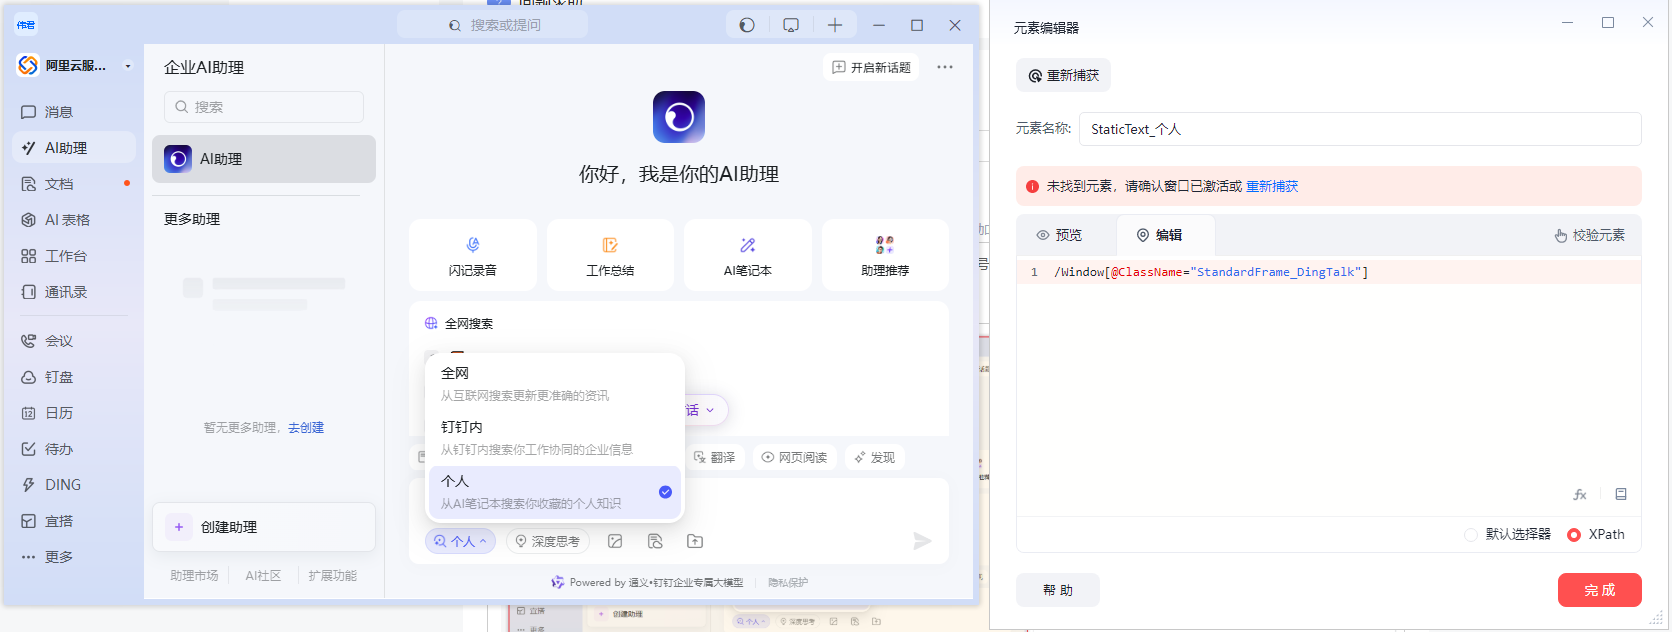Send the message with the arrow icon
Screen dimensions: 1672x632
point(922,541)
